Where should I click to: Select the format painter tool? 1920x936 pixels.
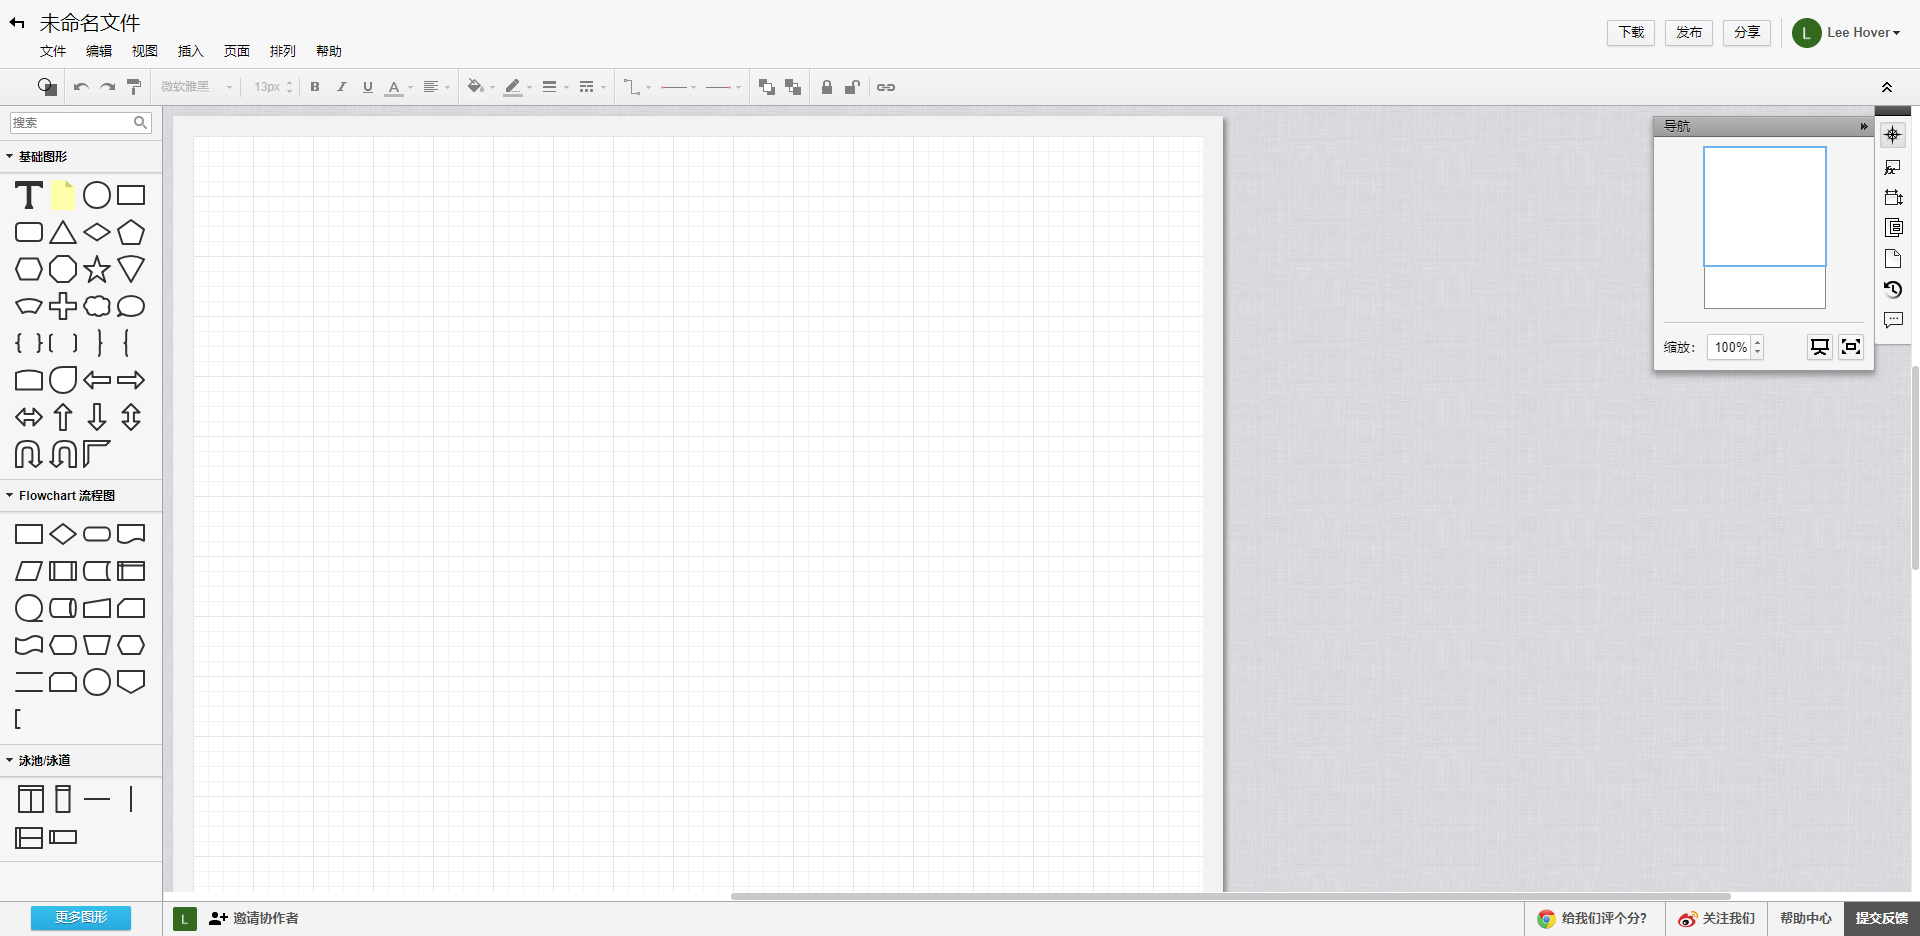[x=134, y=87]
